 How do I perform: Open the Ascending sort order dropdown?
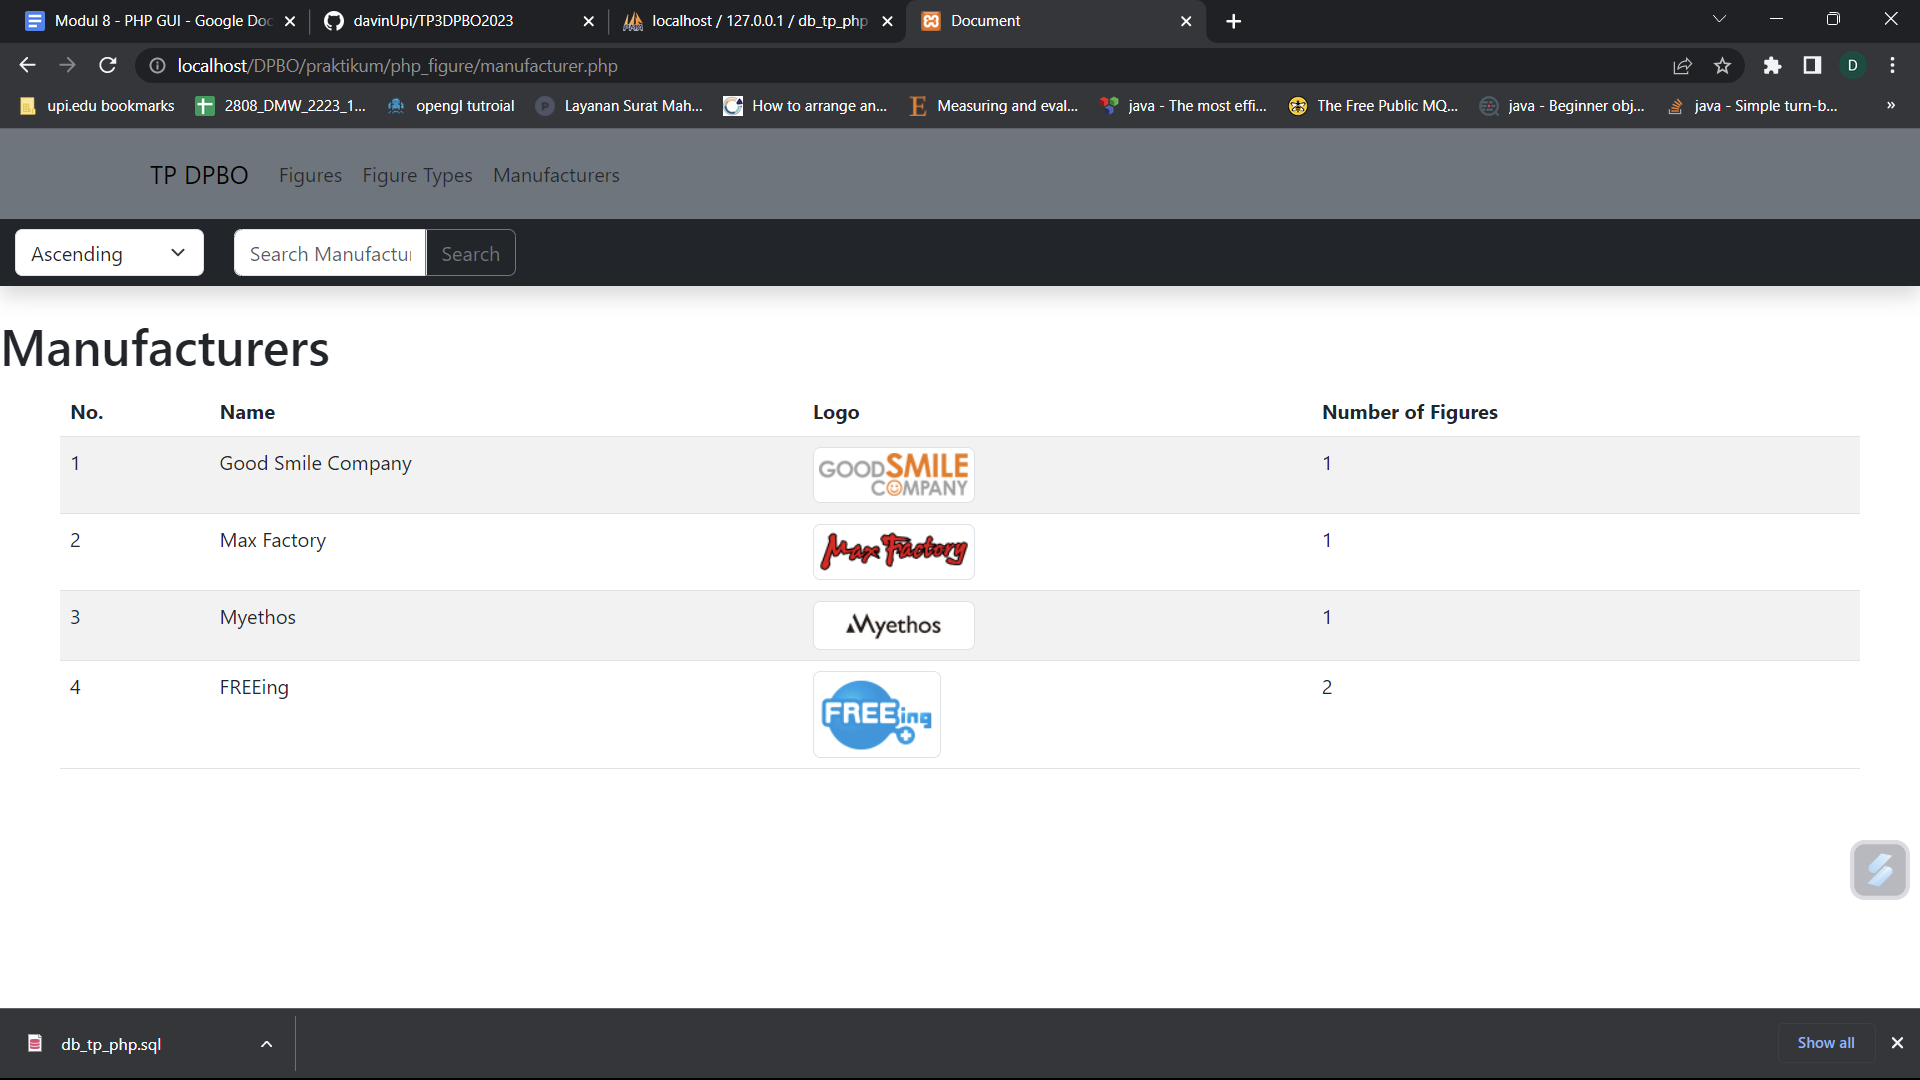109,252
